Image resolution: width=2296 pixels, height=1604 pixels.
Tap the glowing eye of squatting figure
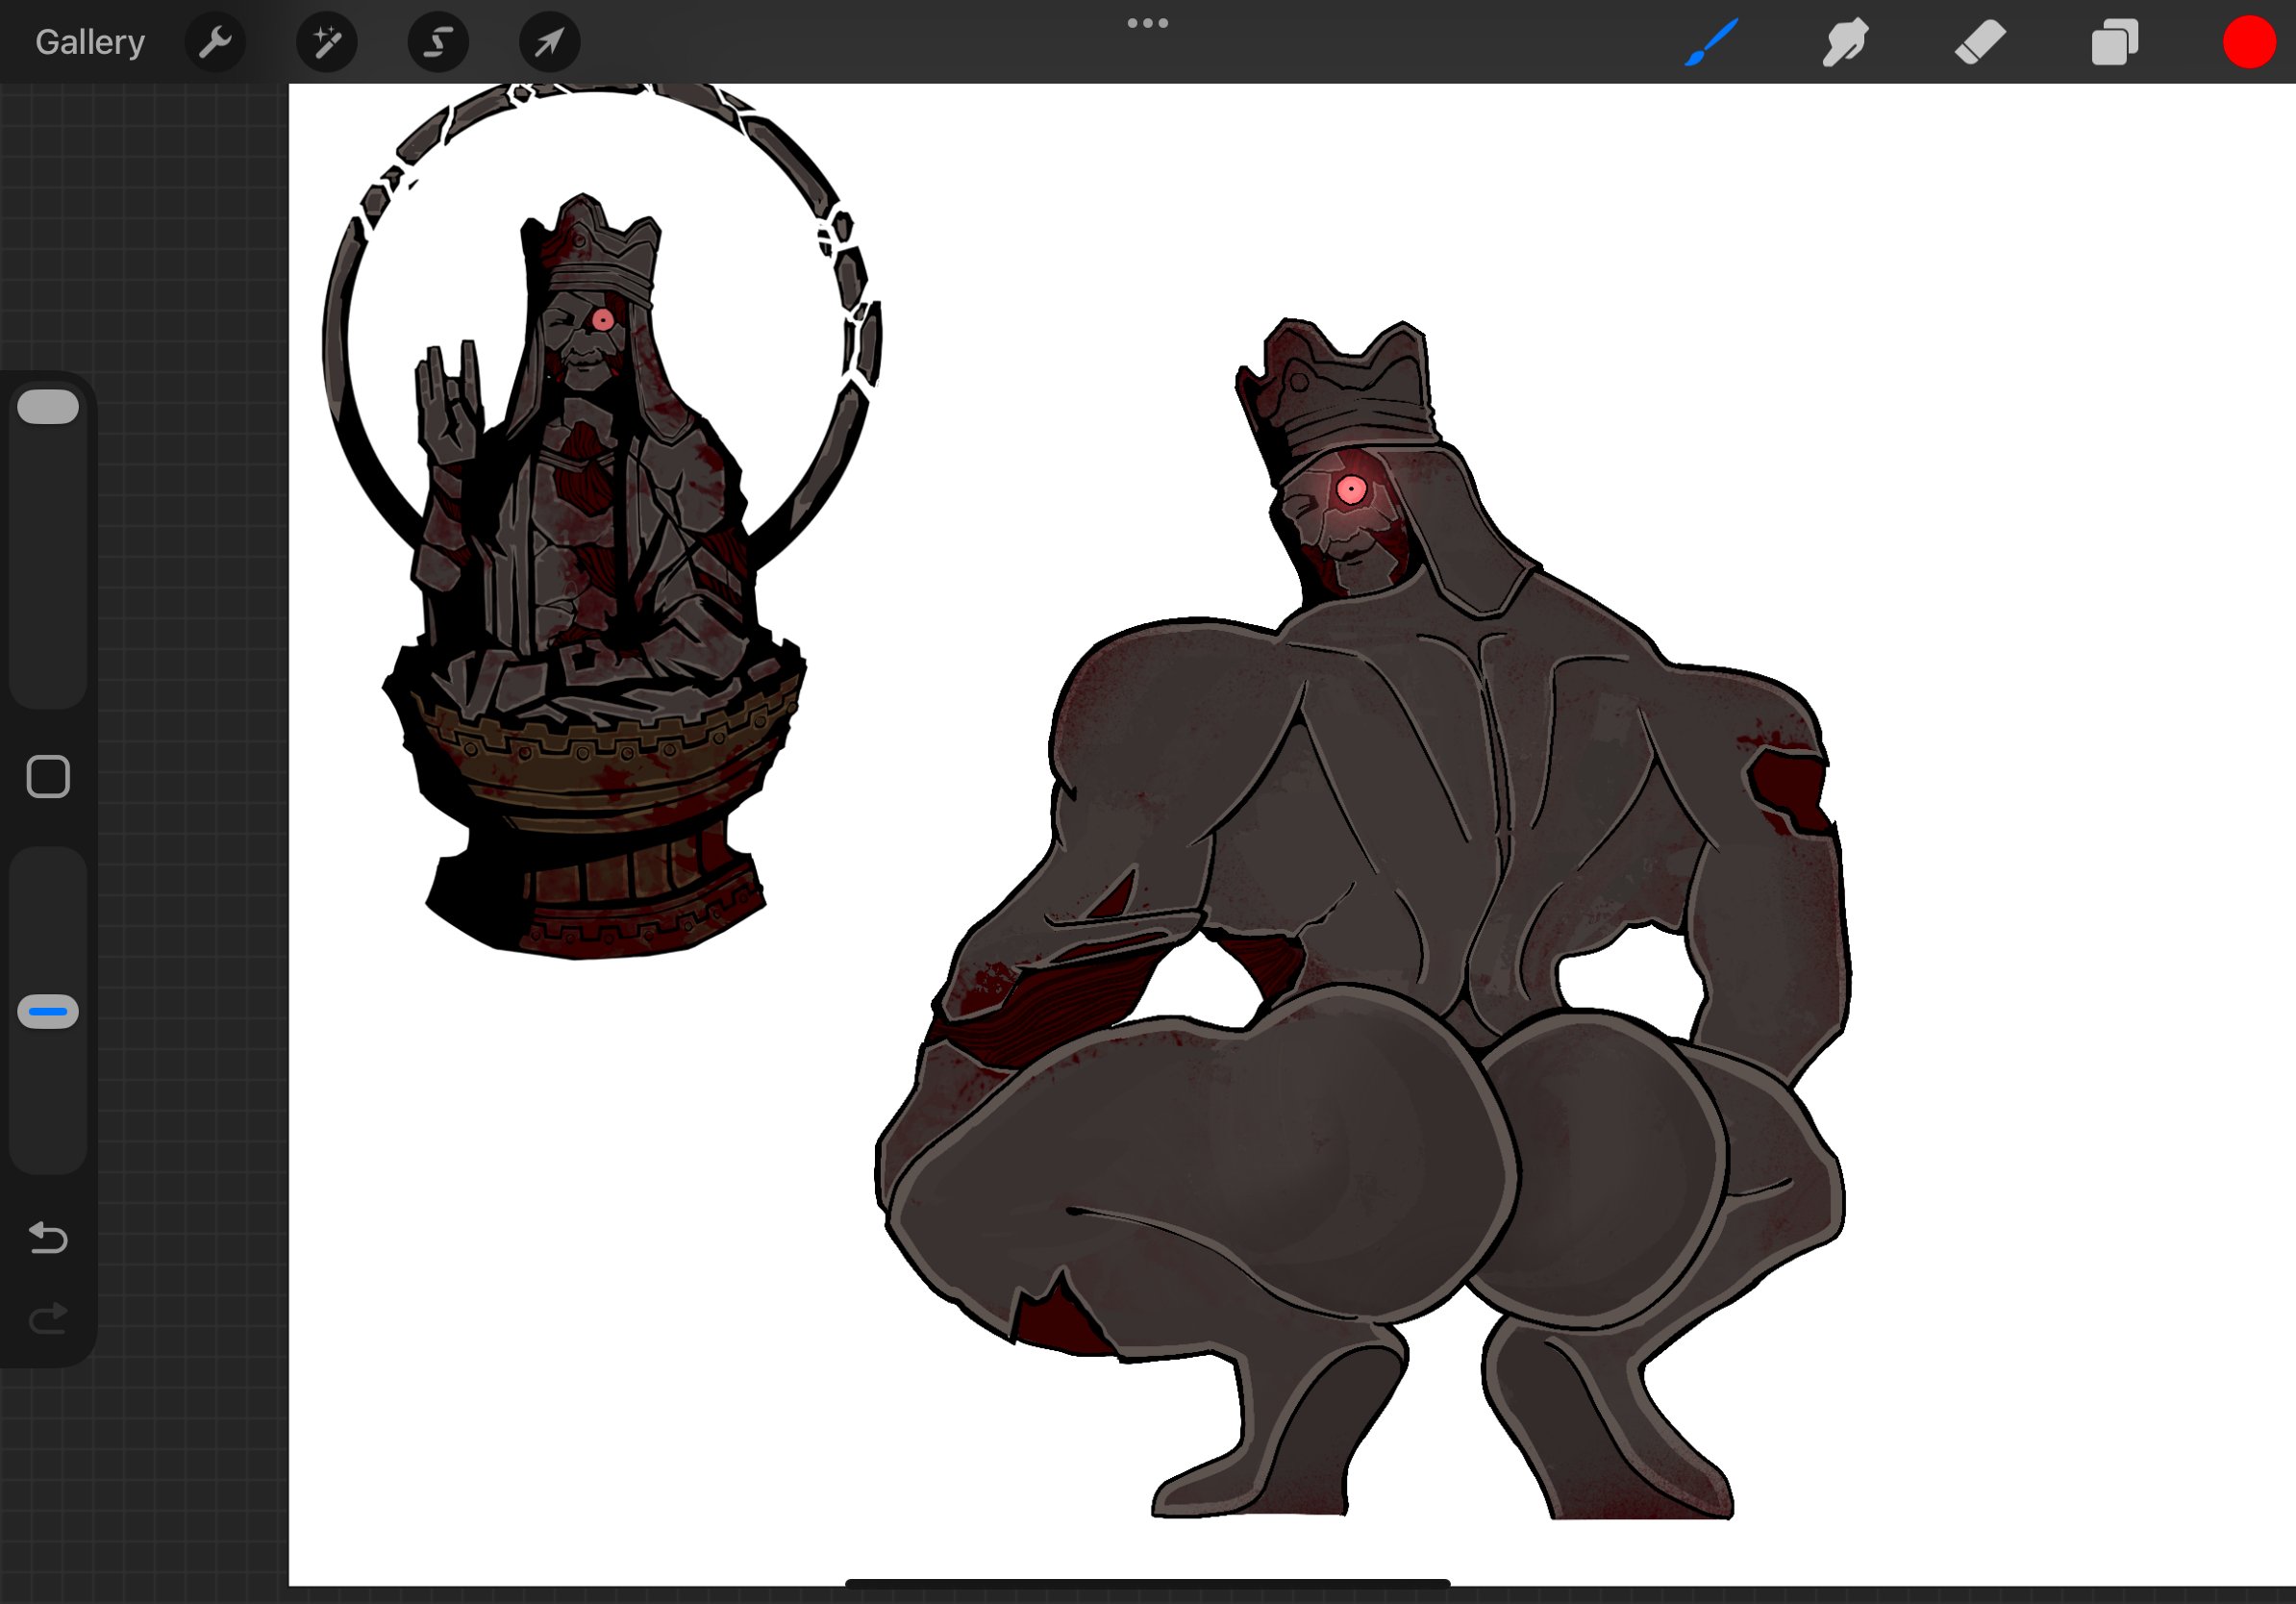coord(1351,489)
